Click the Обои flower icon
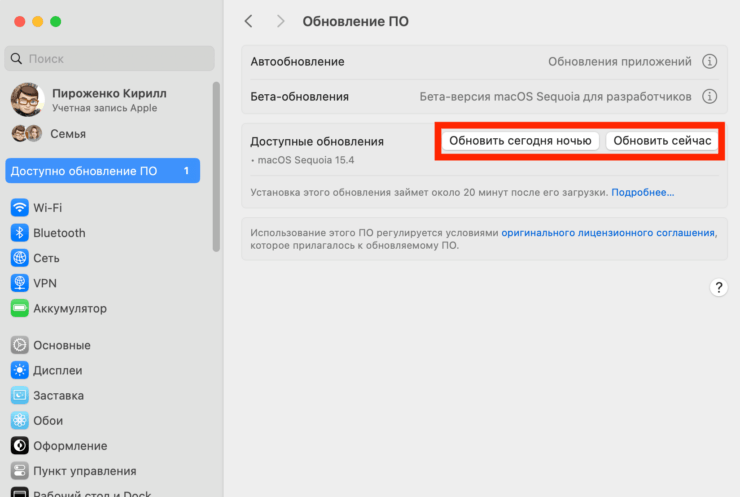 click(19, 421)
